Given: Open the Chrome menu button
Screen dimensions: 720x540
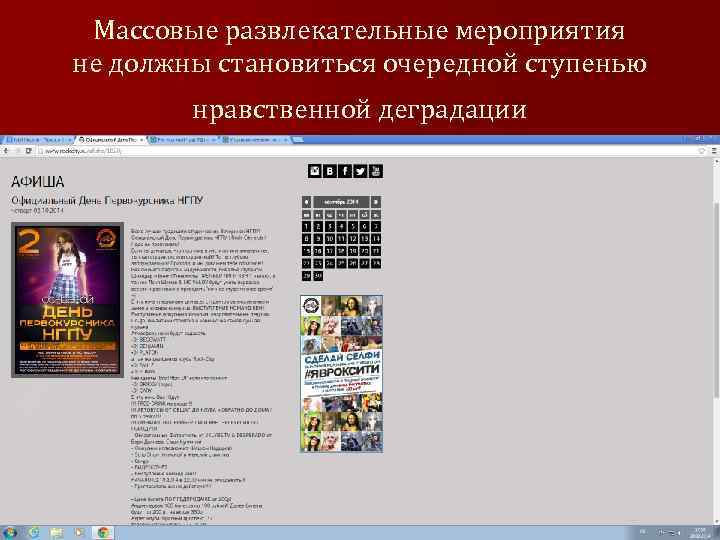Looking at the screenshot, I should coord(714,151).
